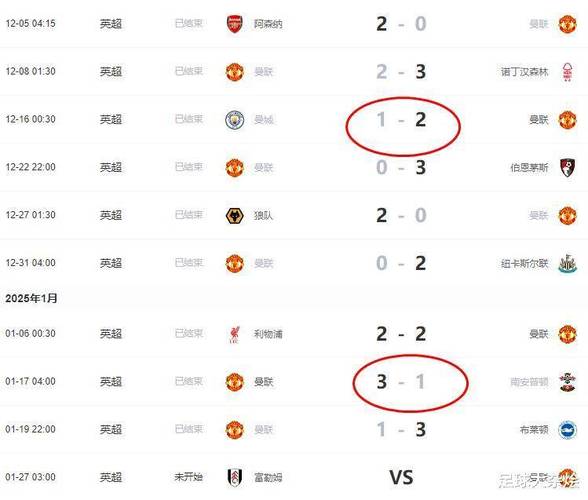
Task: Open the 纽卡斯尔联 team name link
Action: pyautogui.click(x=525, y=263)
